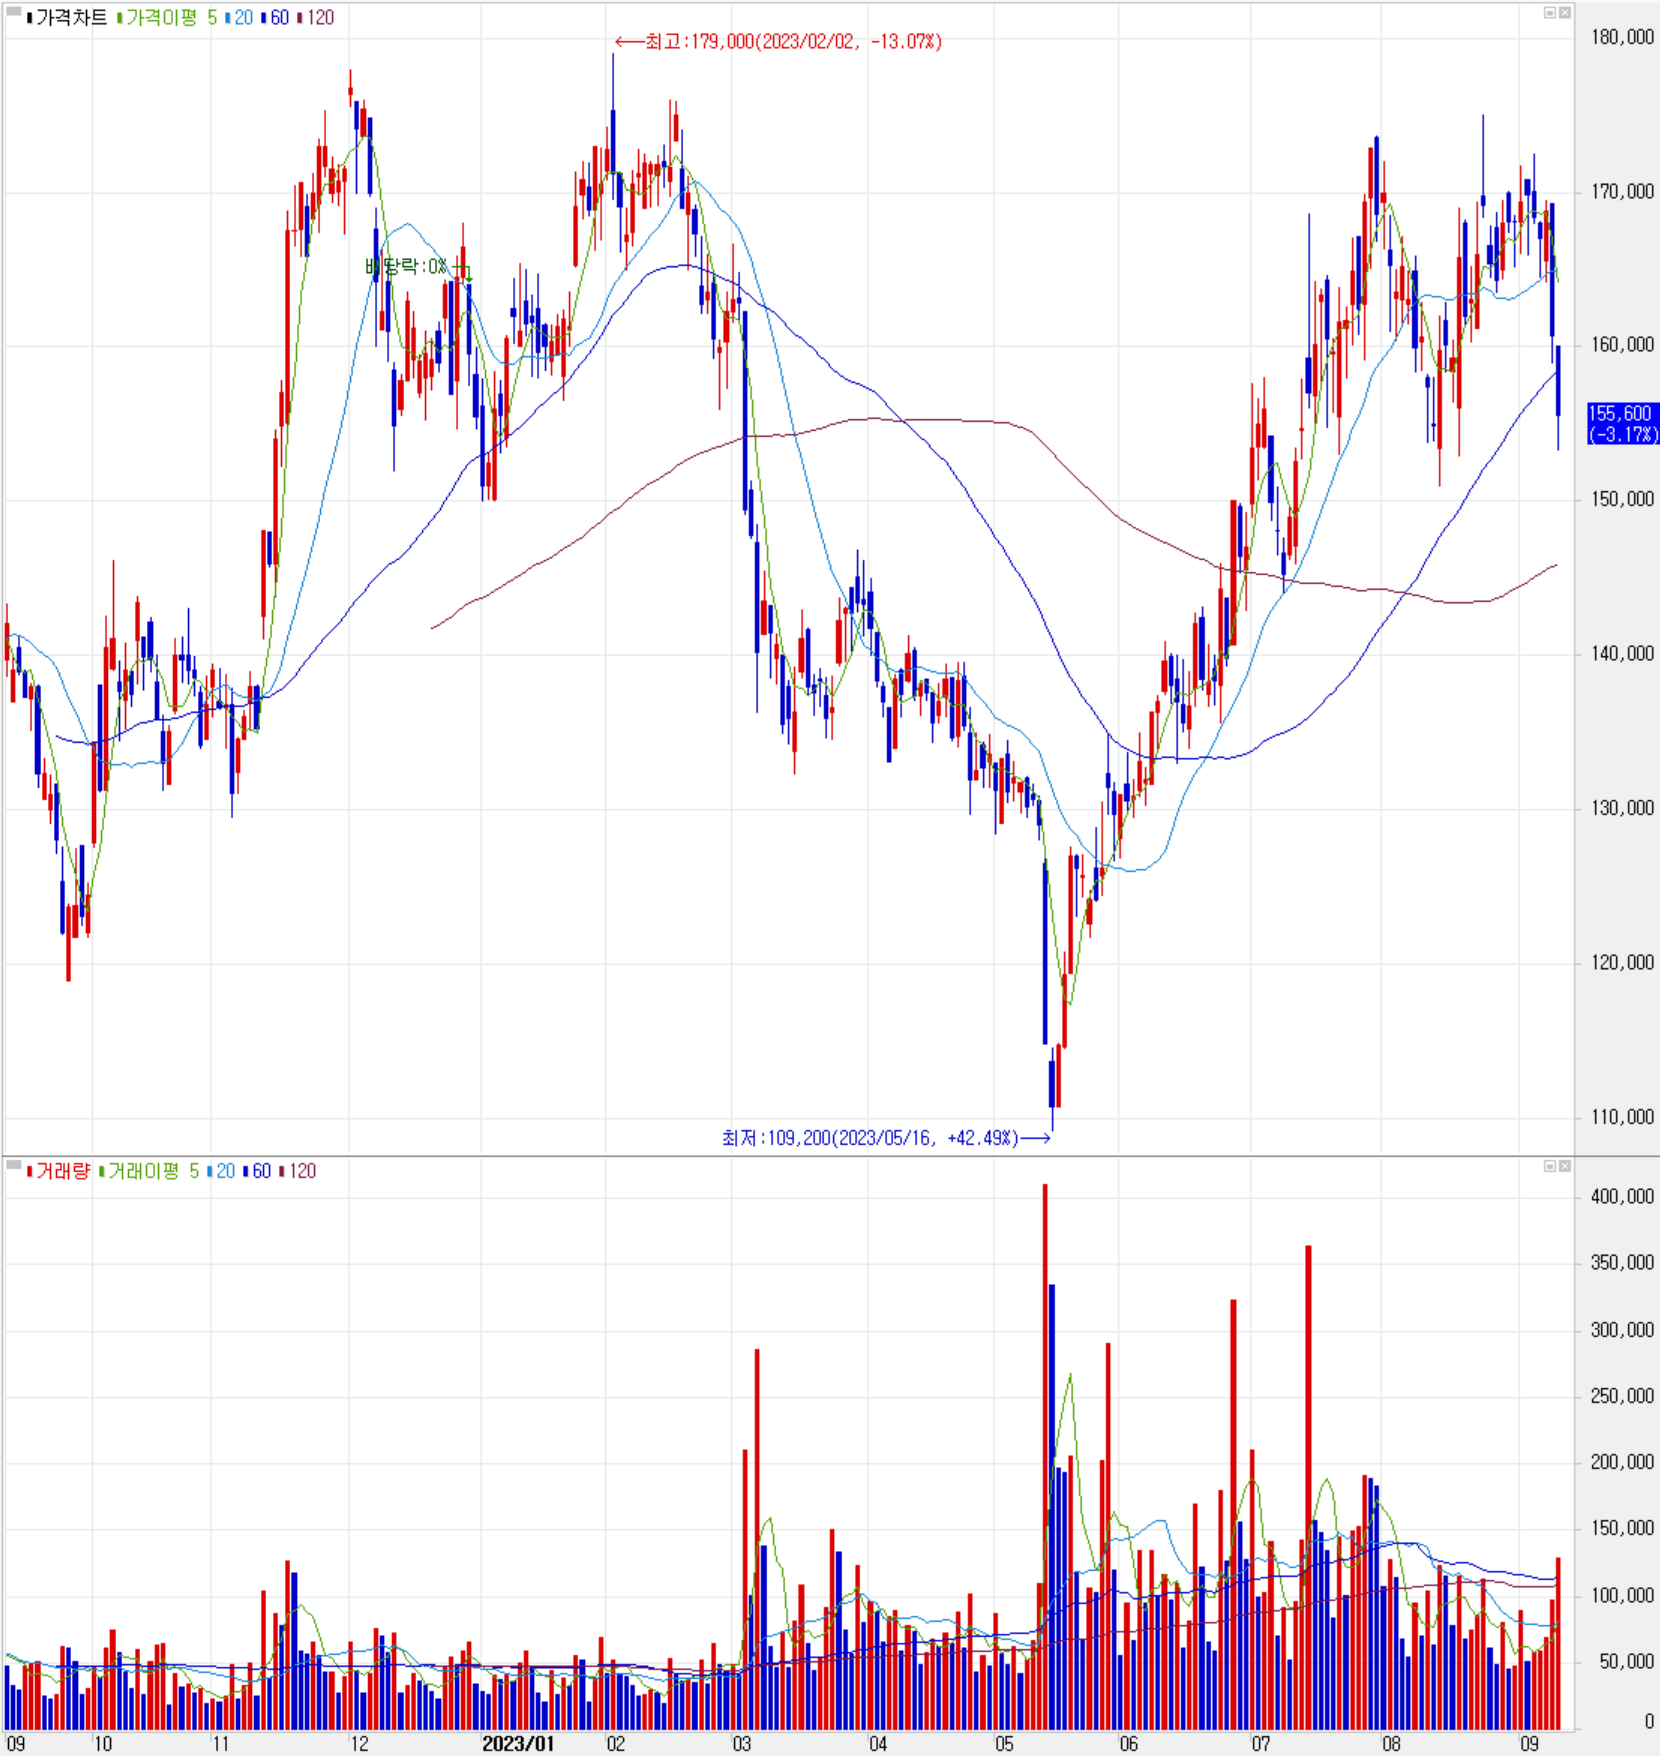Select the 가격차트 legend label
This screenshot has height=1756, width=1660.
[x=66, y=18]
